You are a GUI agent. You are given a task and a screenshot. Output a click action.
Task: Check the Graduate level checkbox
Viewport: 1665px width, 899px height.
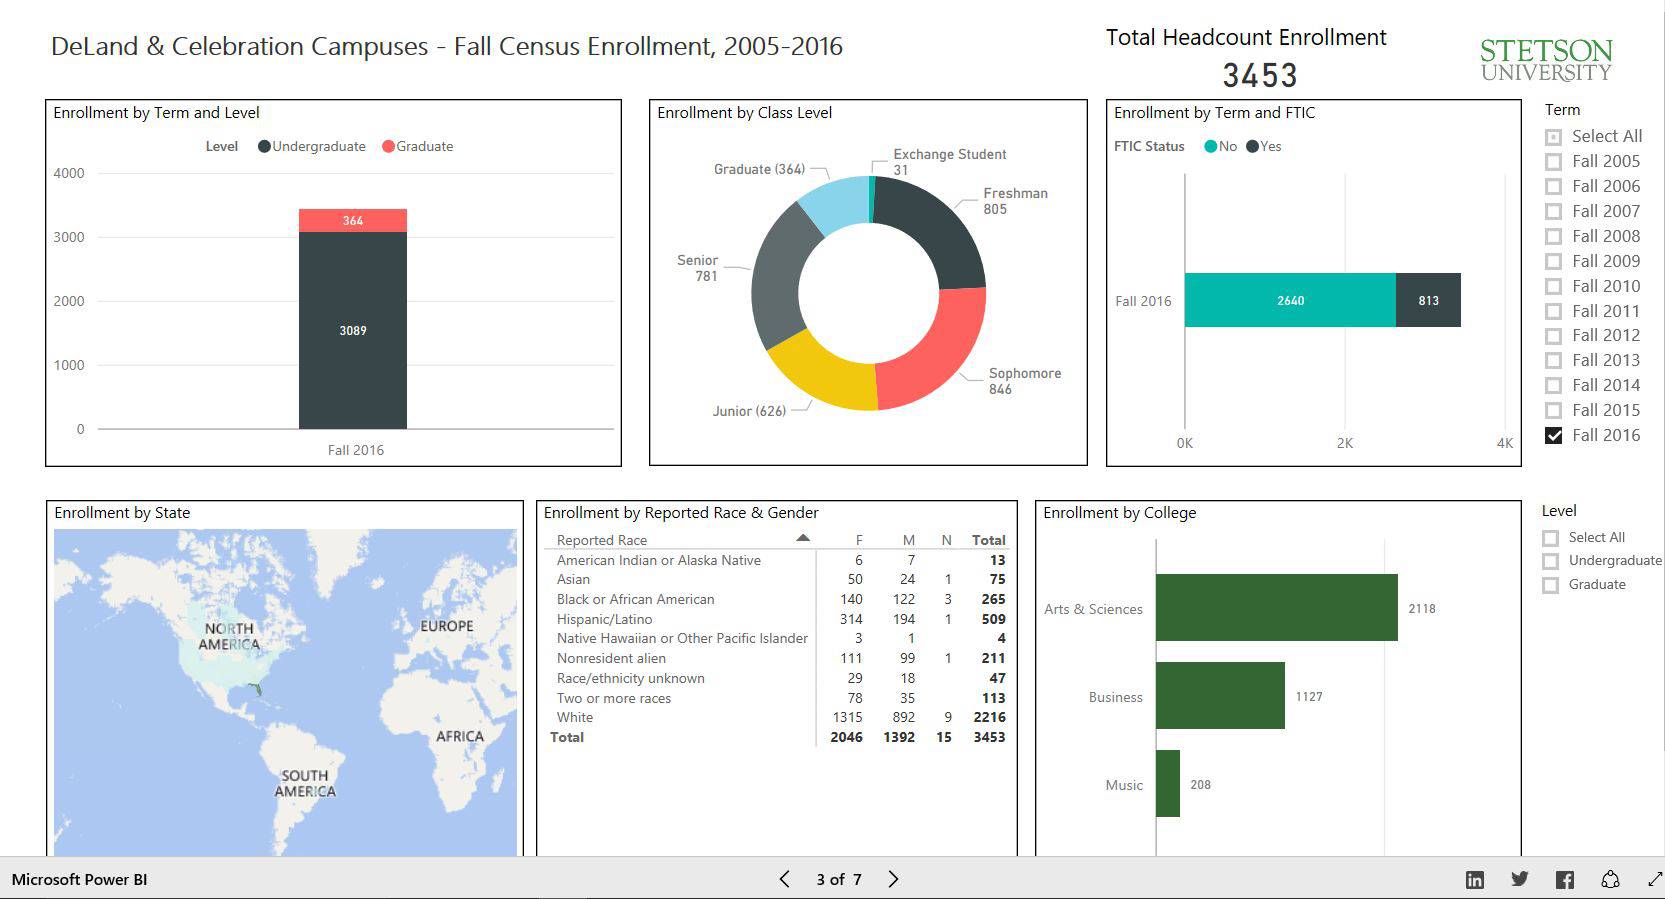1550,586
